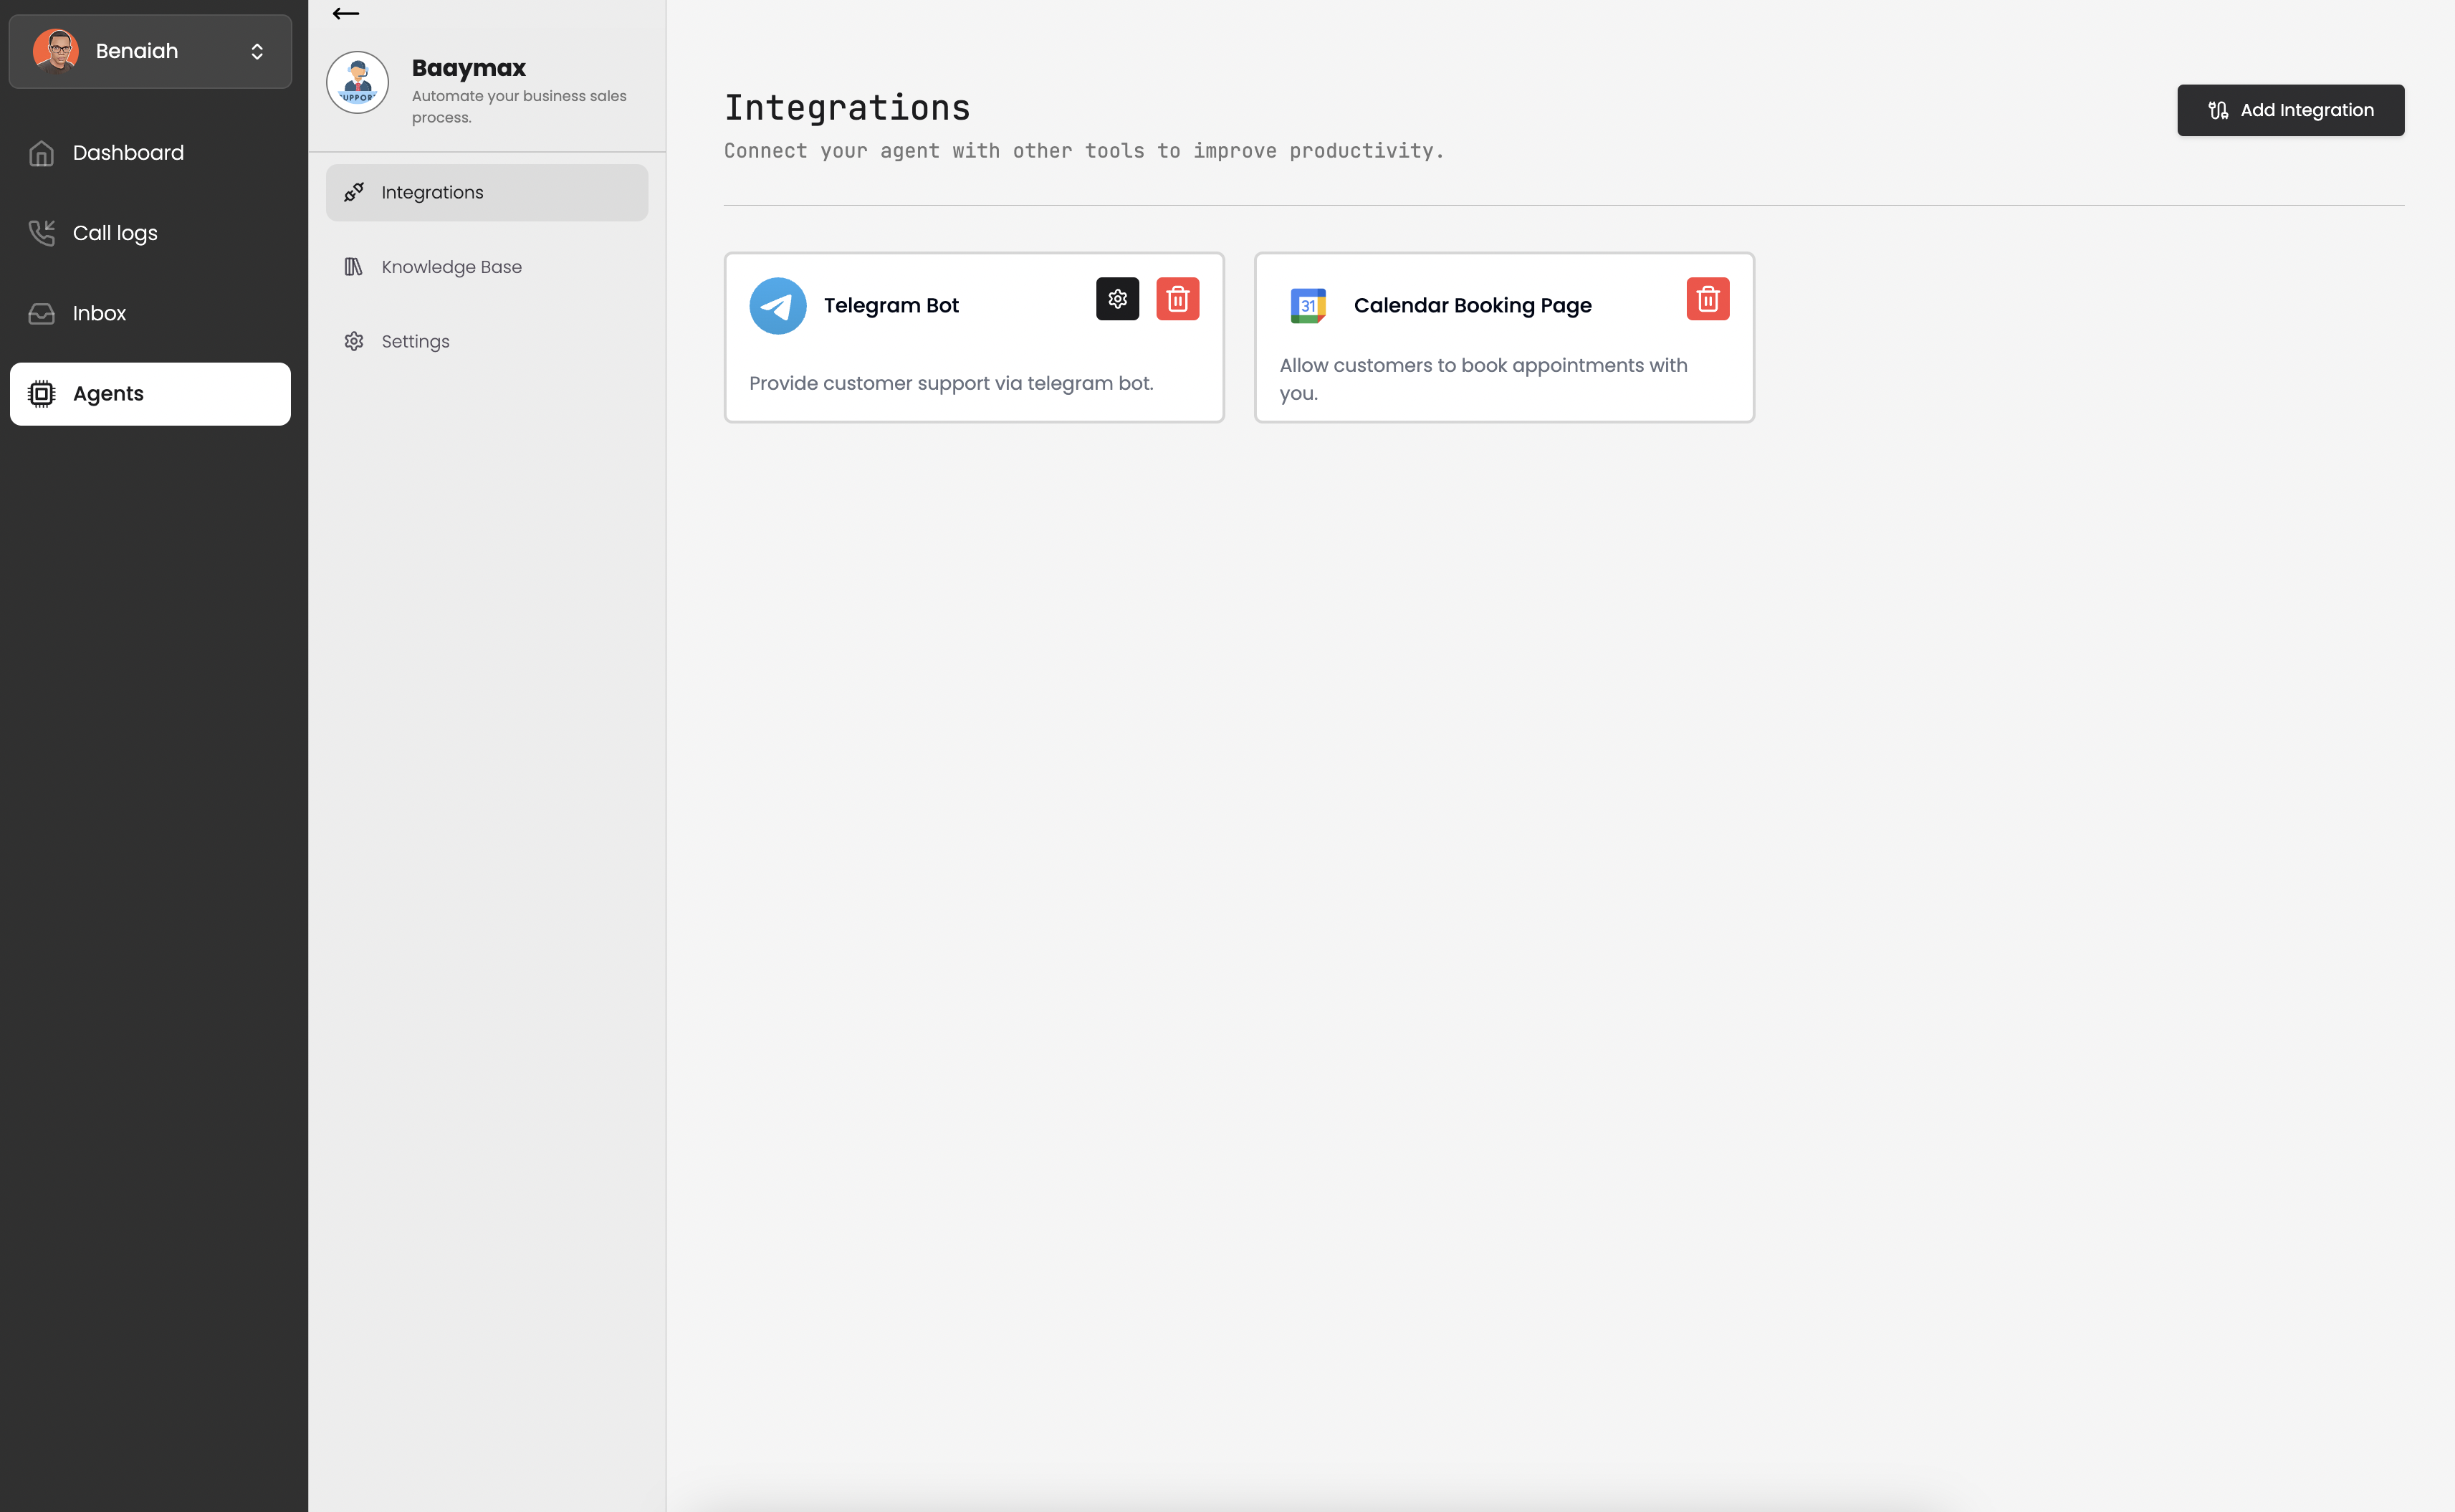
Task: Click the Baaymax agent avatar
Action: 357,83
